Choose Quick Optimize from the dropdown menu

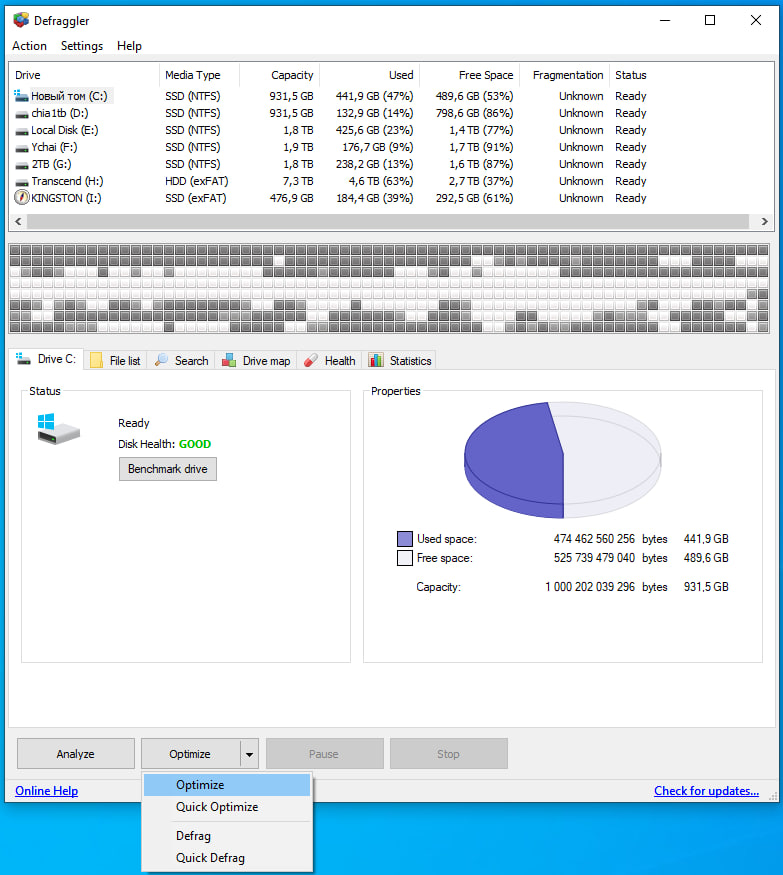[x=227, y=807]
